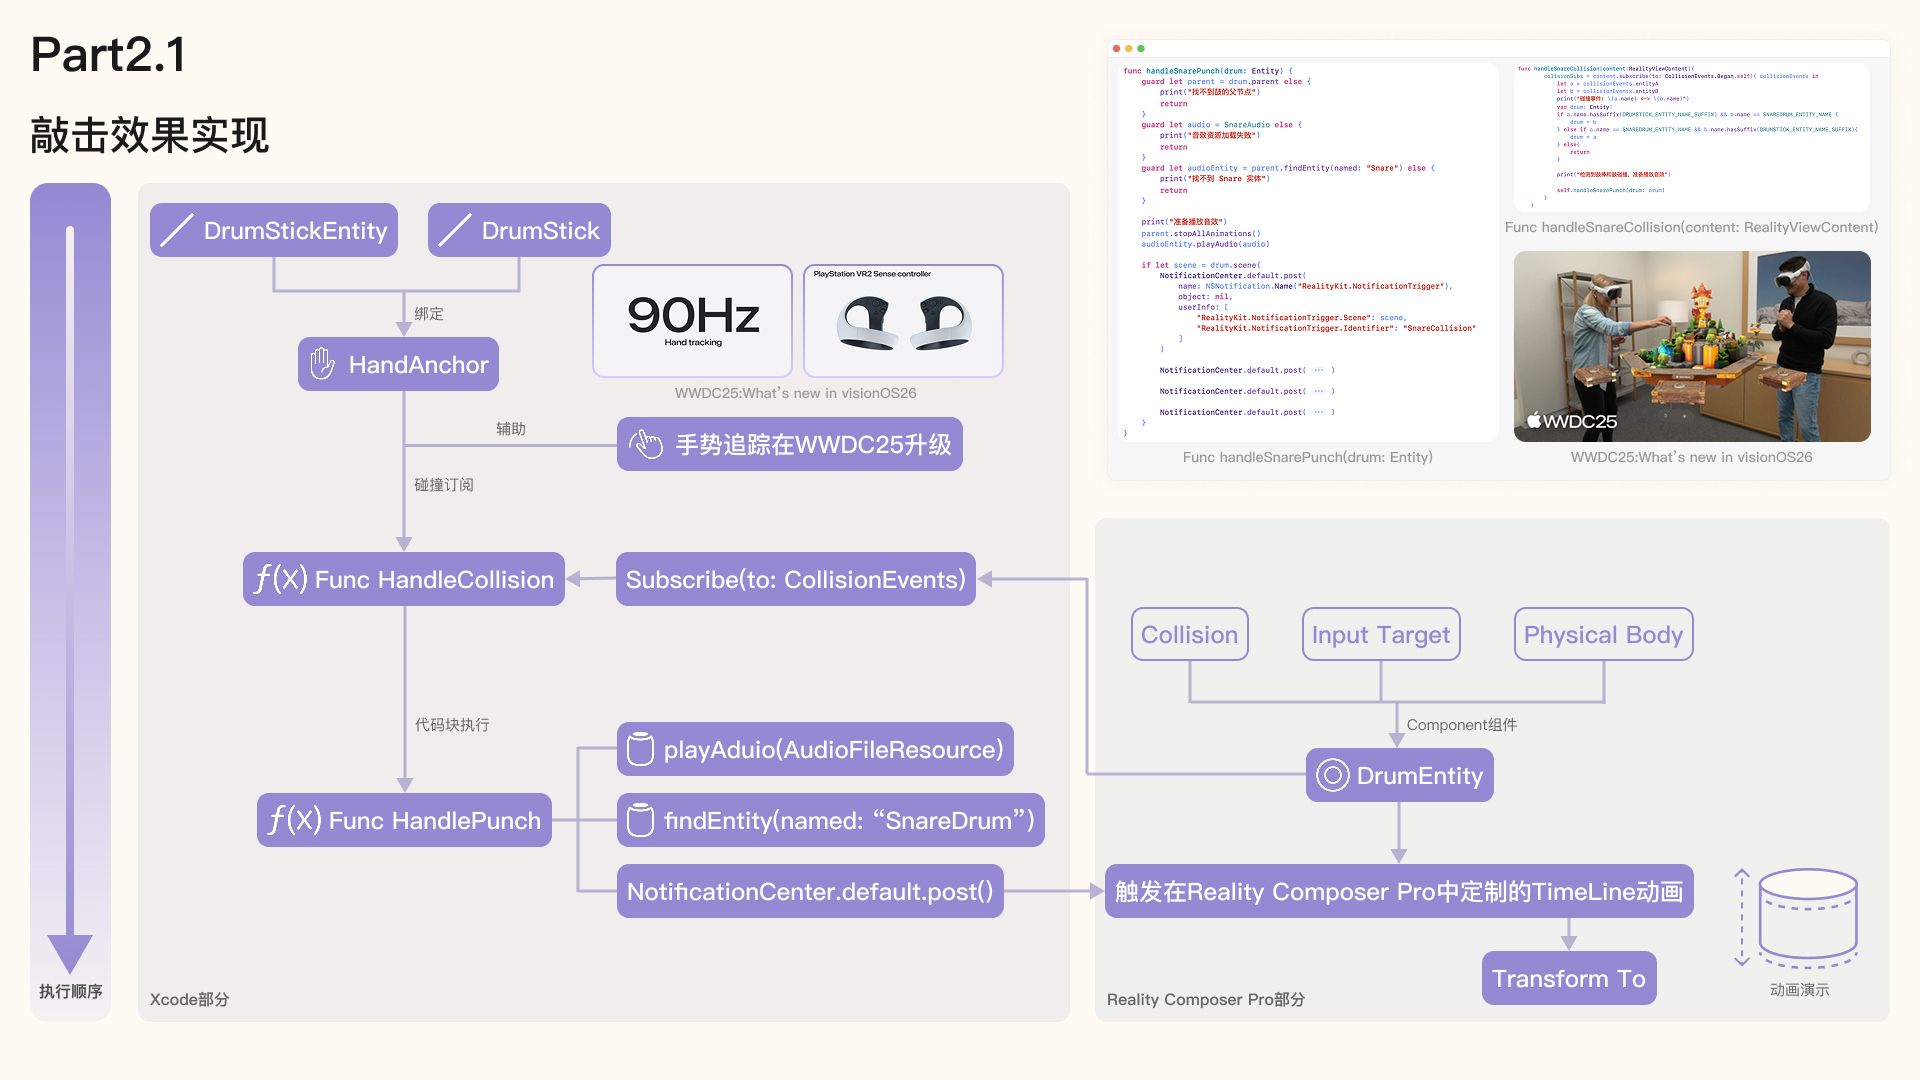Click the f(x) icon of Func HandleCollision
This screenshot has width=1920, height=1080.
(279, 579)
